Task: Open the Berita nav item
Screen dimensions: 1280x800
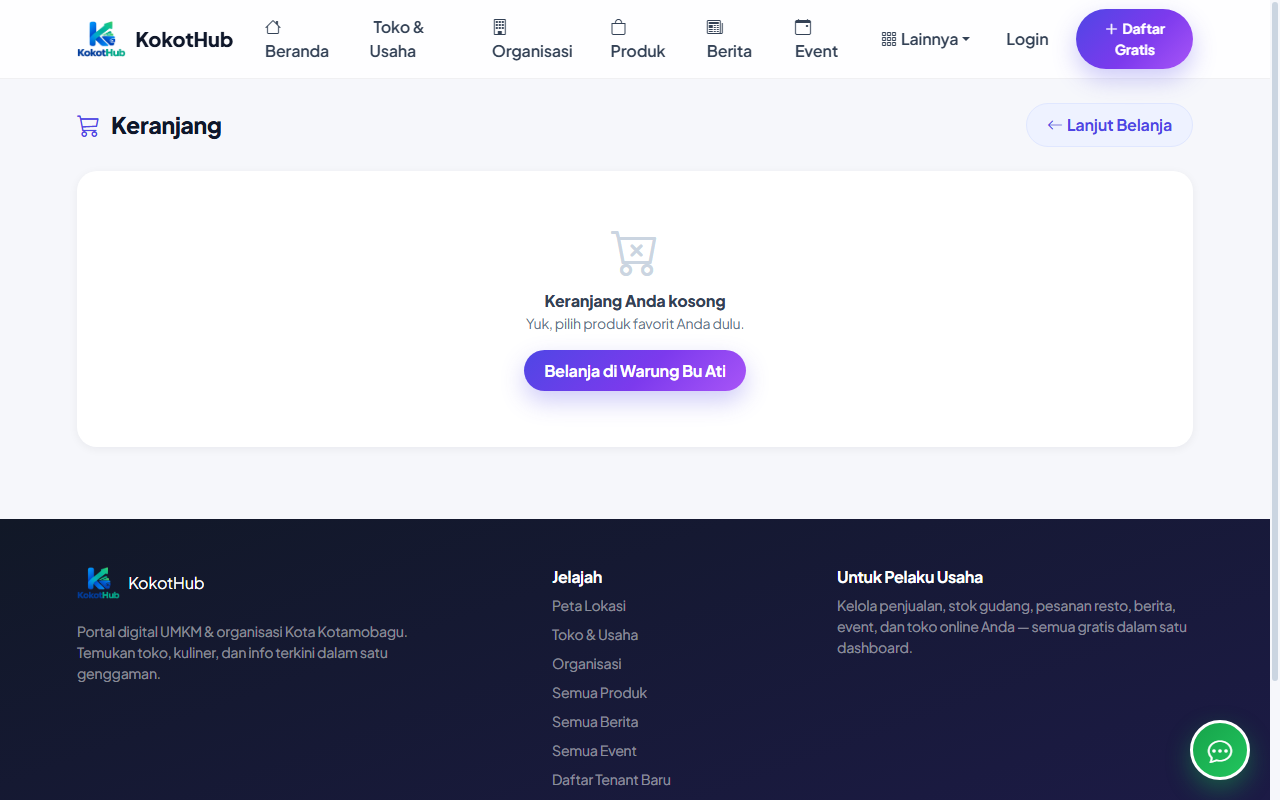Action: [729, 39]
